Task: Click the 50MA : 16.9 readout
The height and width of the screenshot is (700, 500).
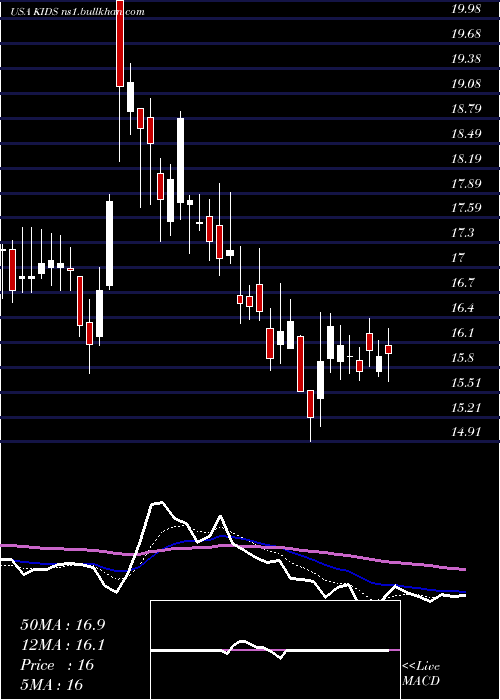Action: 63,625
